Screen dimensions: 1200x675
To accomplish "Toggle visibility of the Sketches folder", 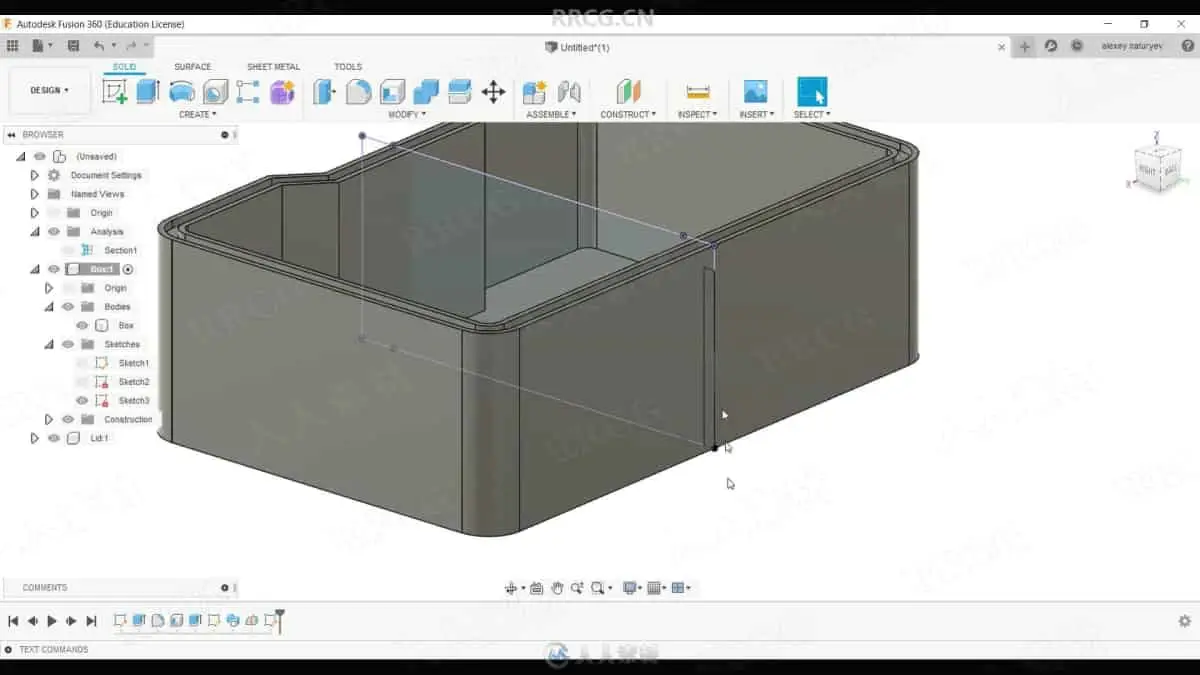I will pyautogui.click(x=68, y=344).
